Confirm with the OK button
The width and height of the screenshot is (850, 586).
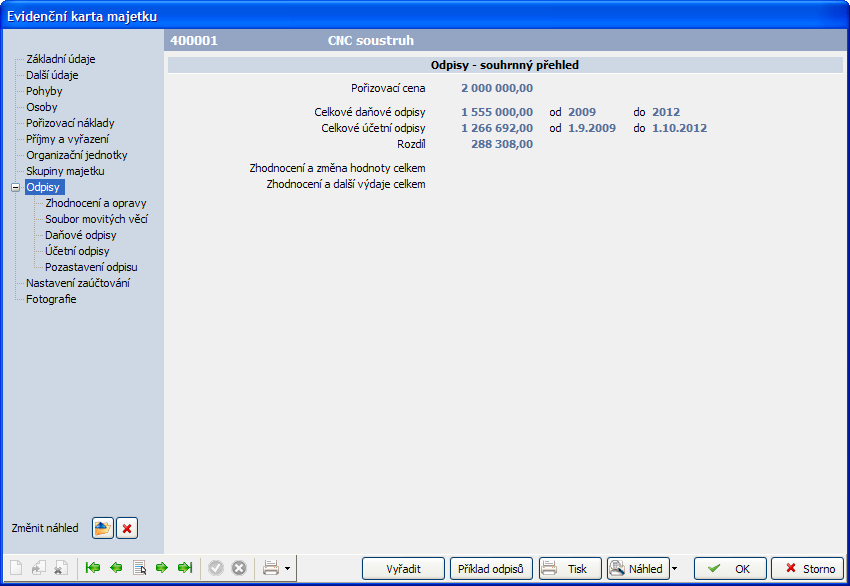pos(730,569)
